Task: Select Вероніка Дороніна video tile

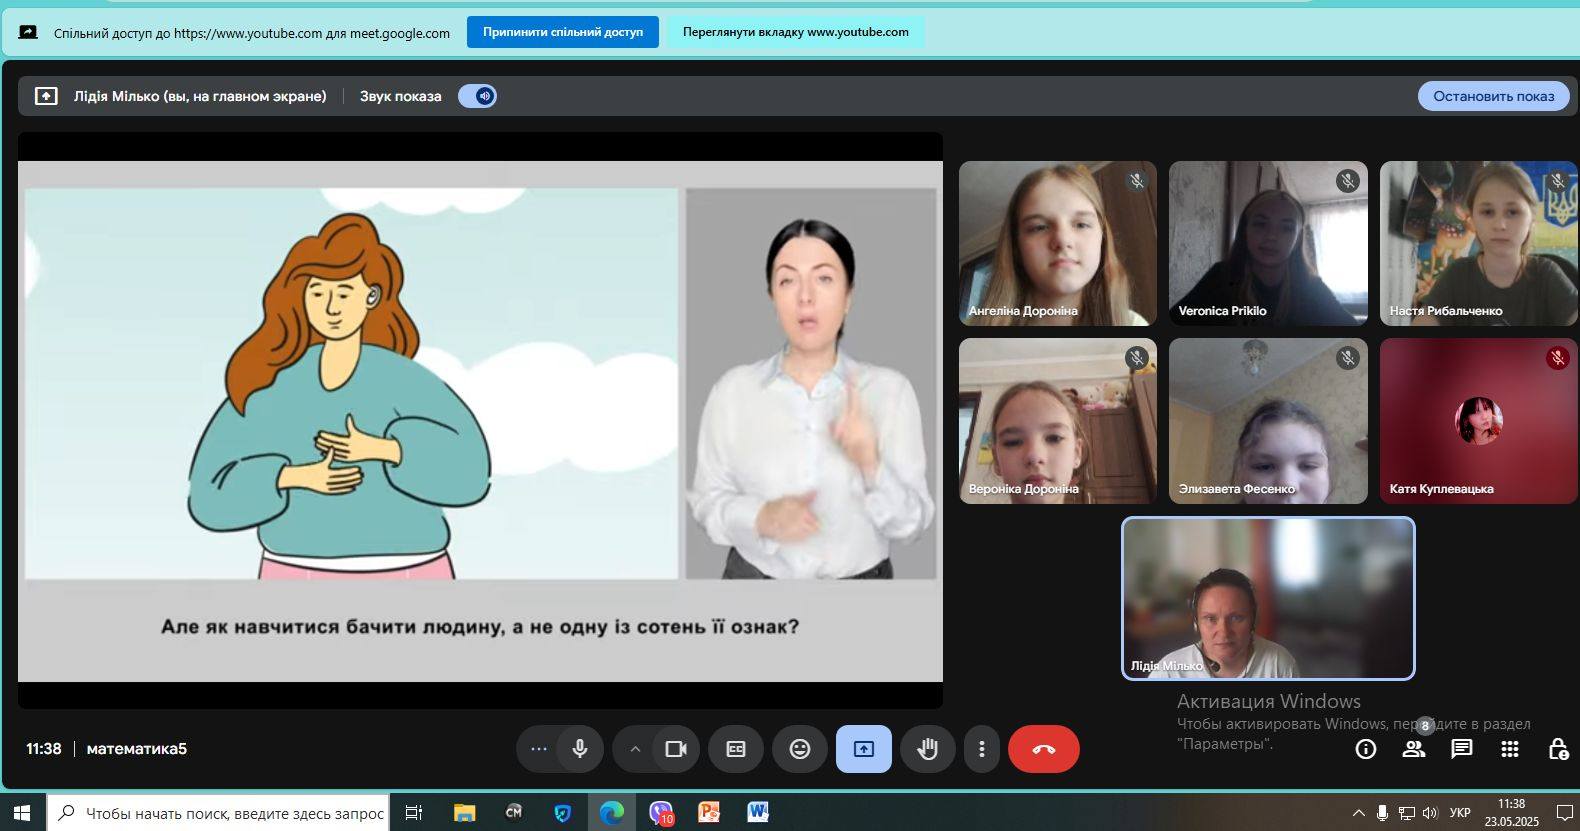Action: tap(1058, 421)
